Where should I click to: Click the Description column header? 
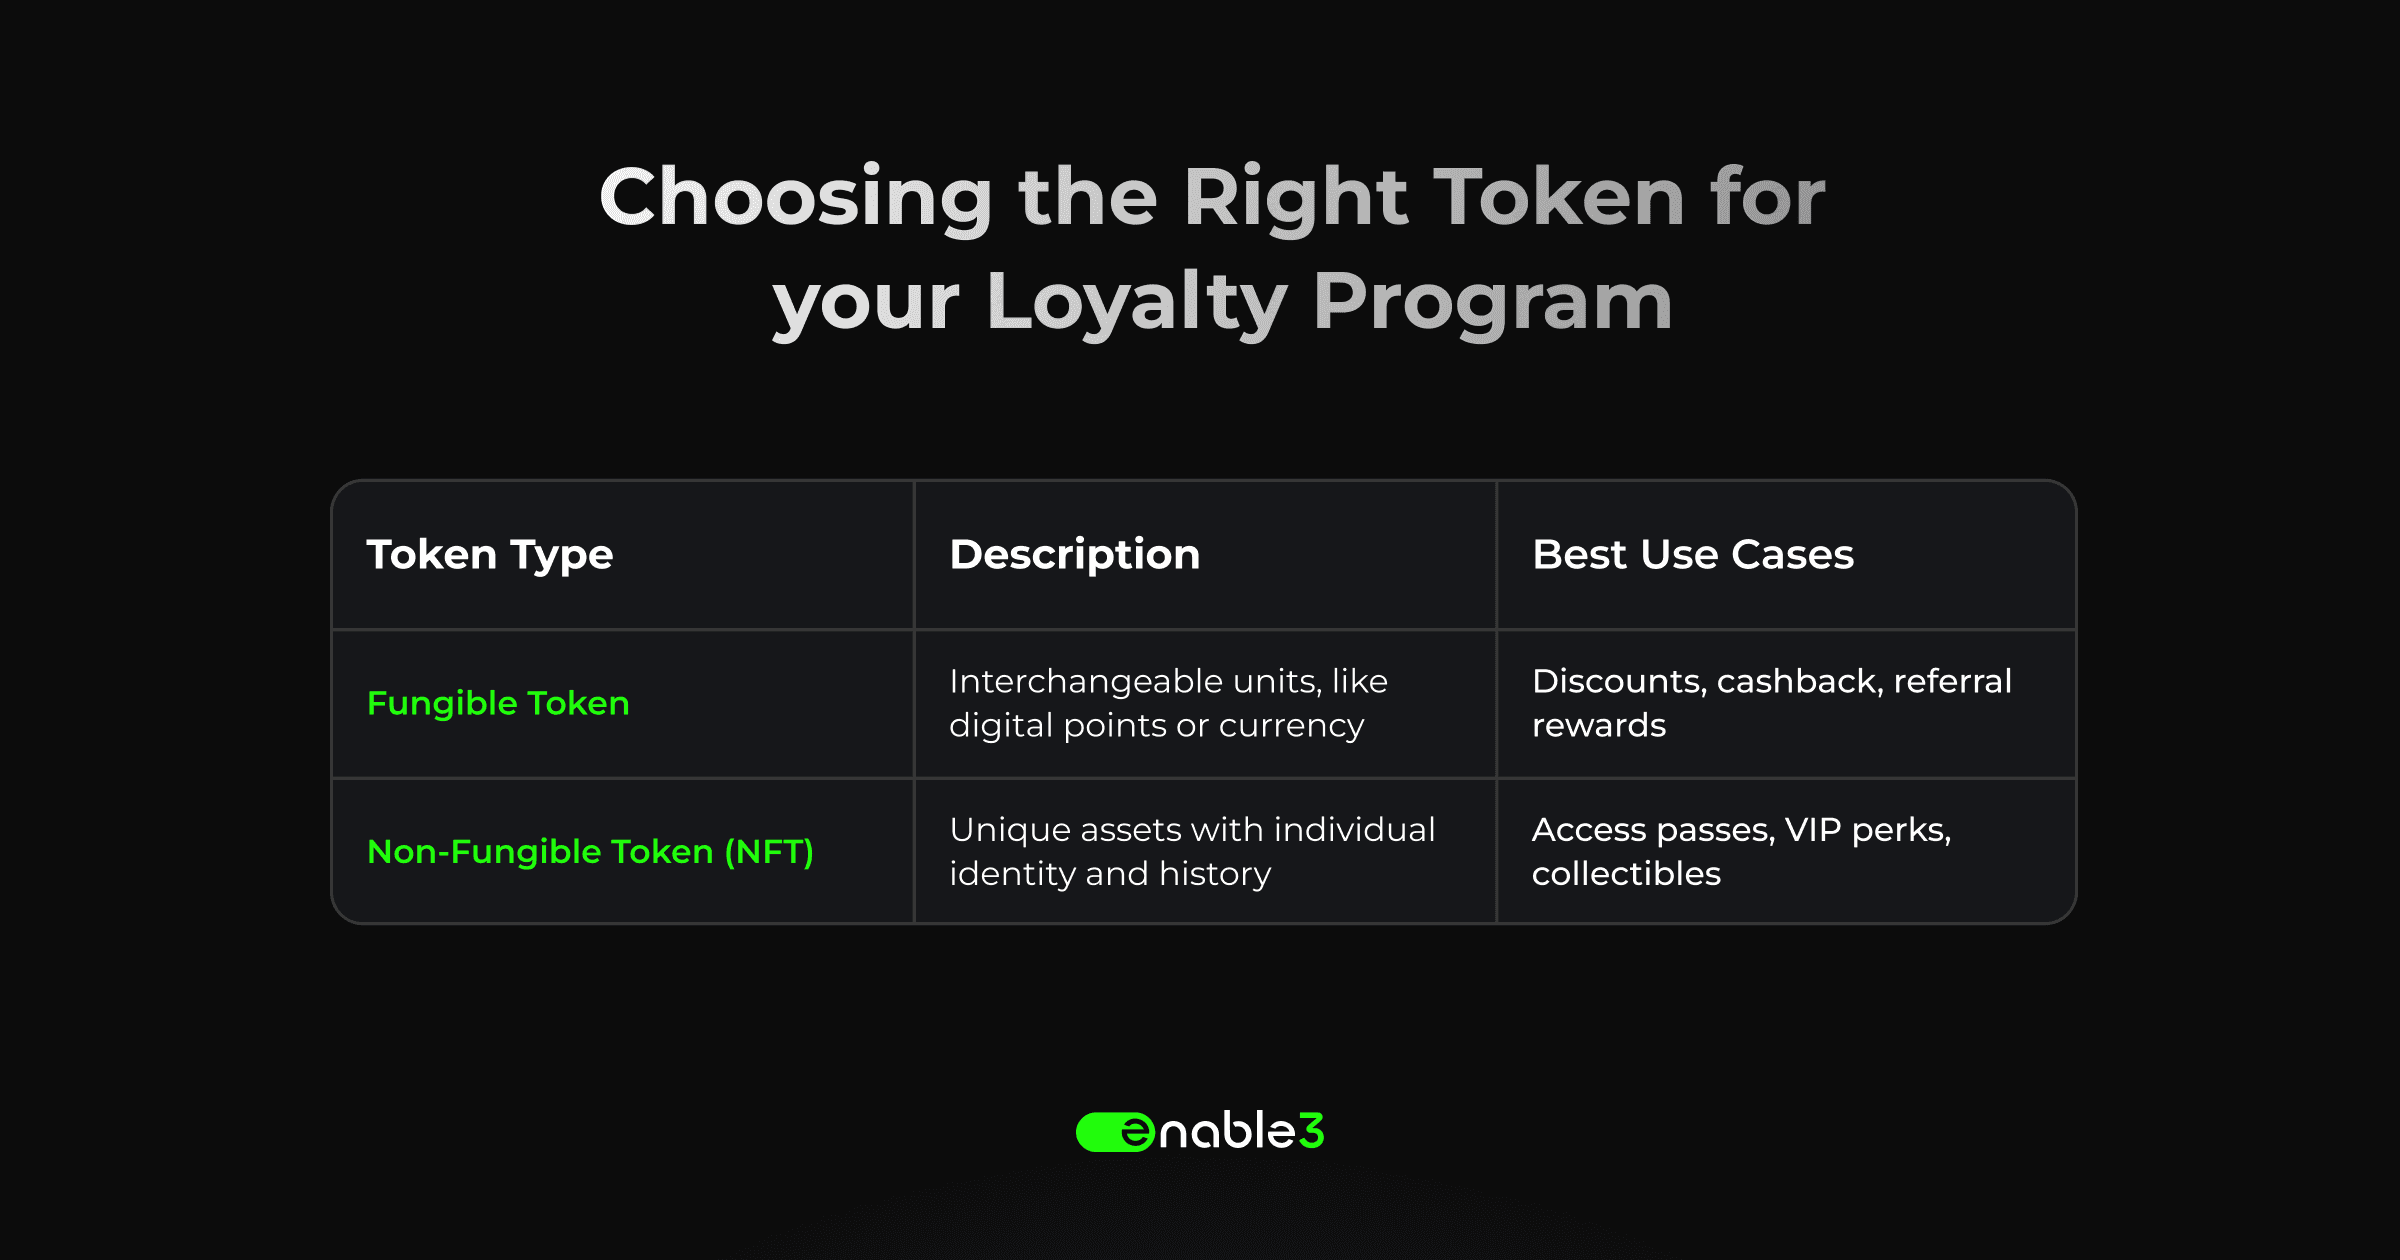(1075, 554)
